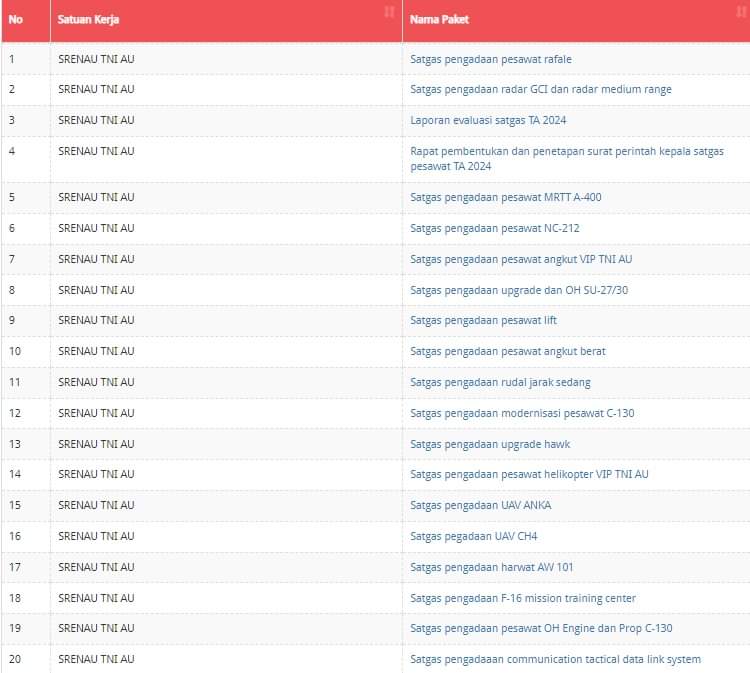The height and width of the screenshot is (673, 750).
Task: Click Satgas pengadaan pesawat lift
Action: [x=483, y=320]
